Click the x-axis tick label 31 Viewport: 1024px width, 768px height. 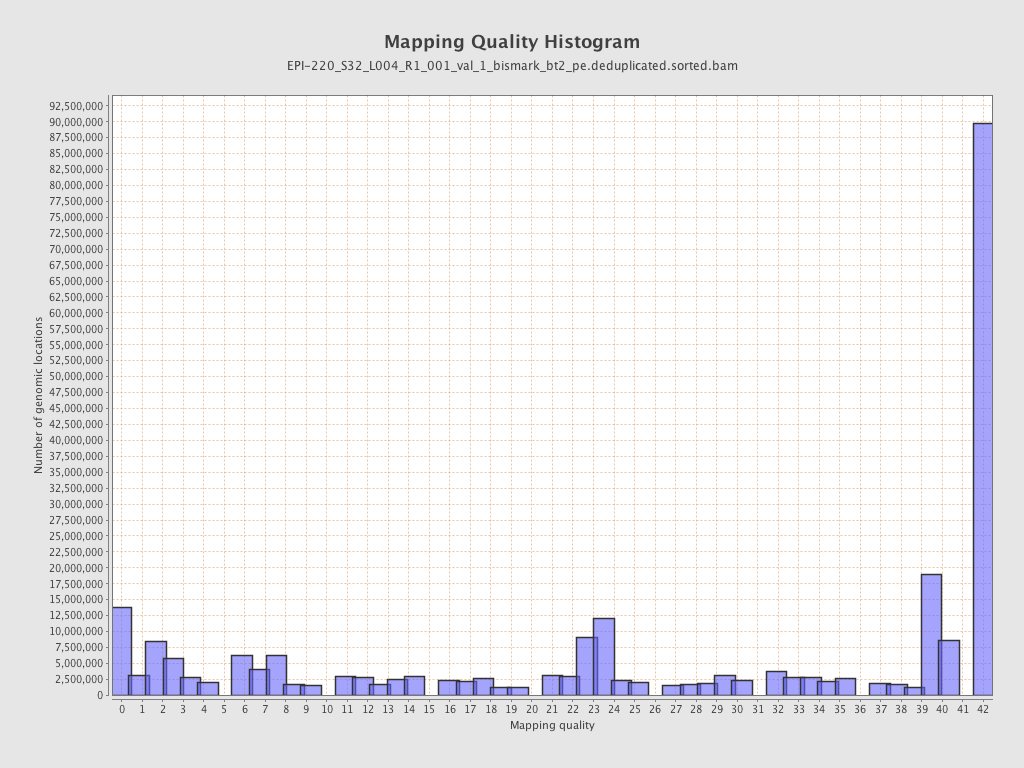tap(758, 709)
